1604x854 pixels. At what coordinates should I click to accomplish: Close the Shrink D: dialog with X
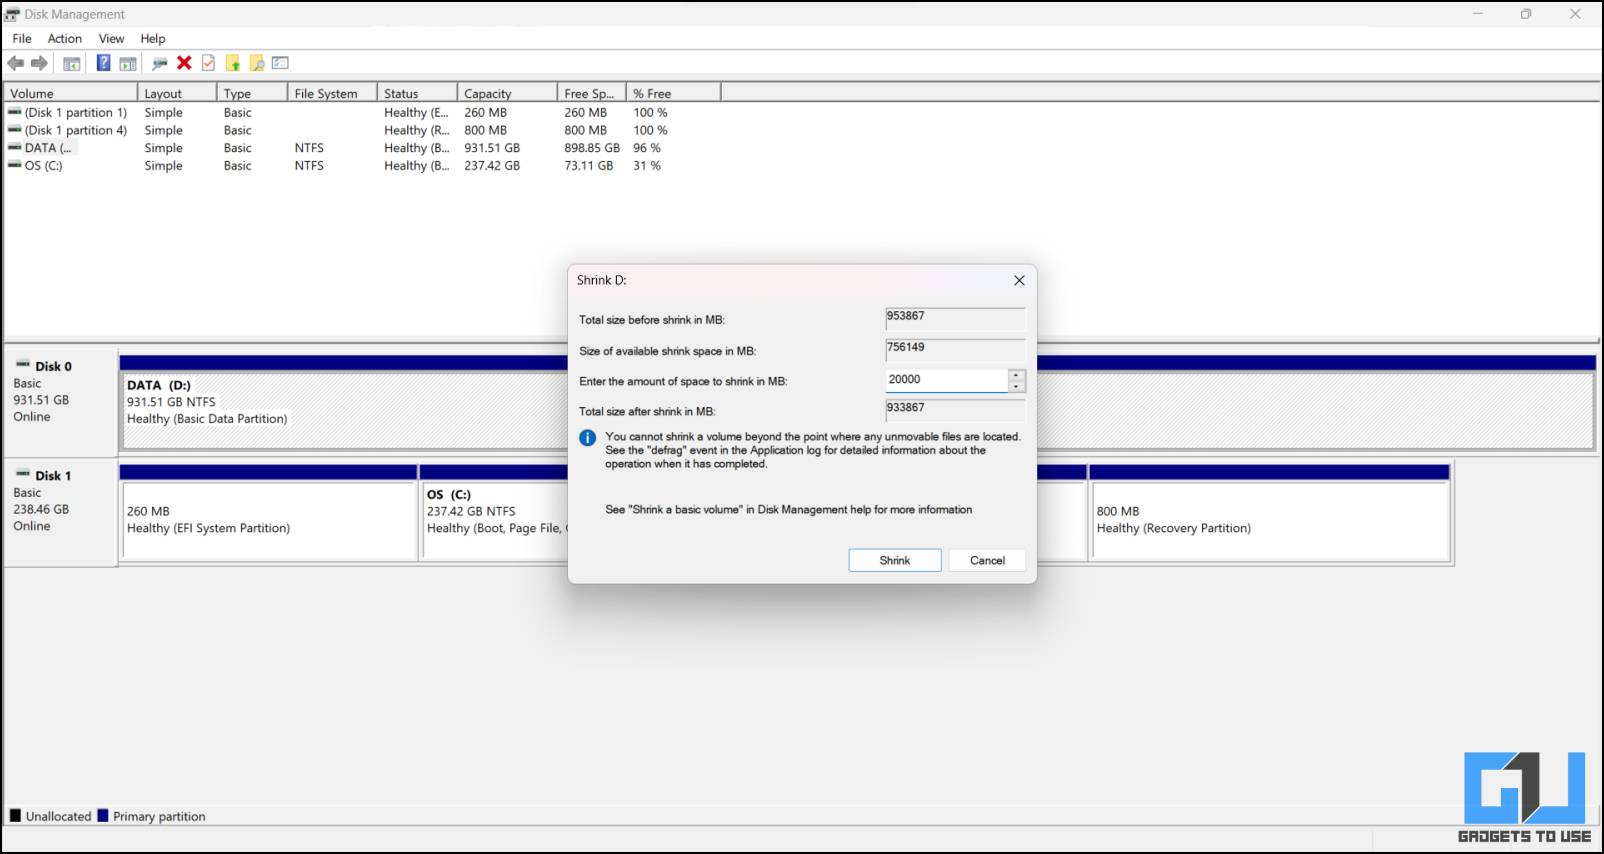(x=1019, y=280)
